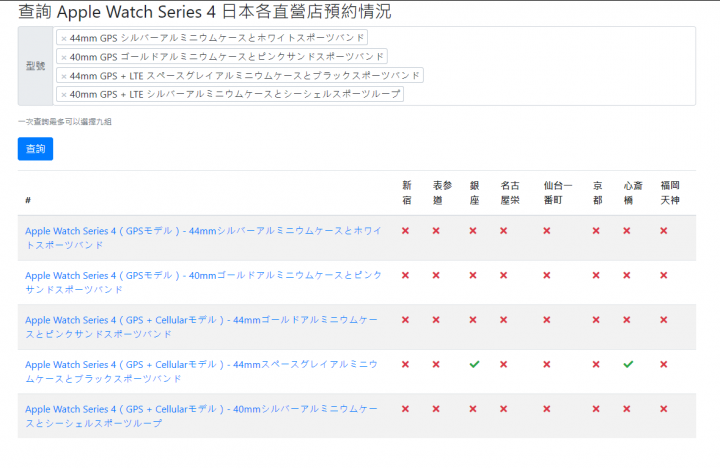
Task: Click red X for 仙台一番町 in GPS 40mm ゴールド row
Action: (x=546, y=275)
